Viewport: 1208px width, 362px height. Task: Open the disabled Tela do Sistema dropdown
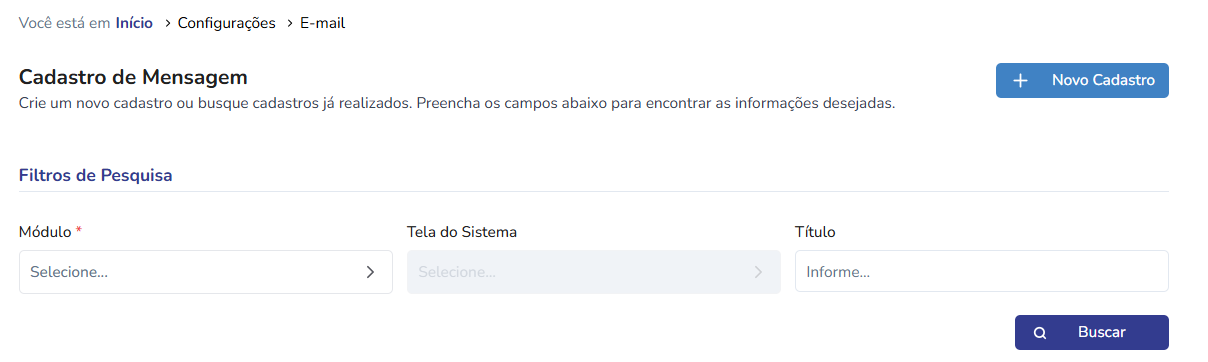[594, 272]
